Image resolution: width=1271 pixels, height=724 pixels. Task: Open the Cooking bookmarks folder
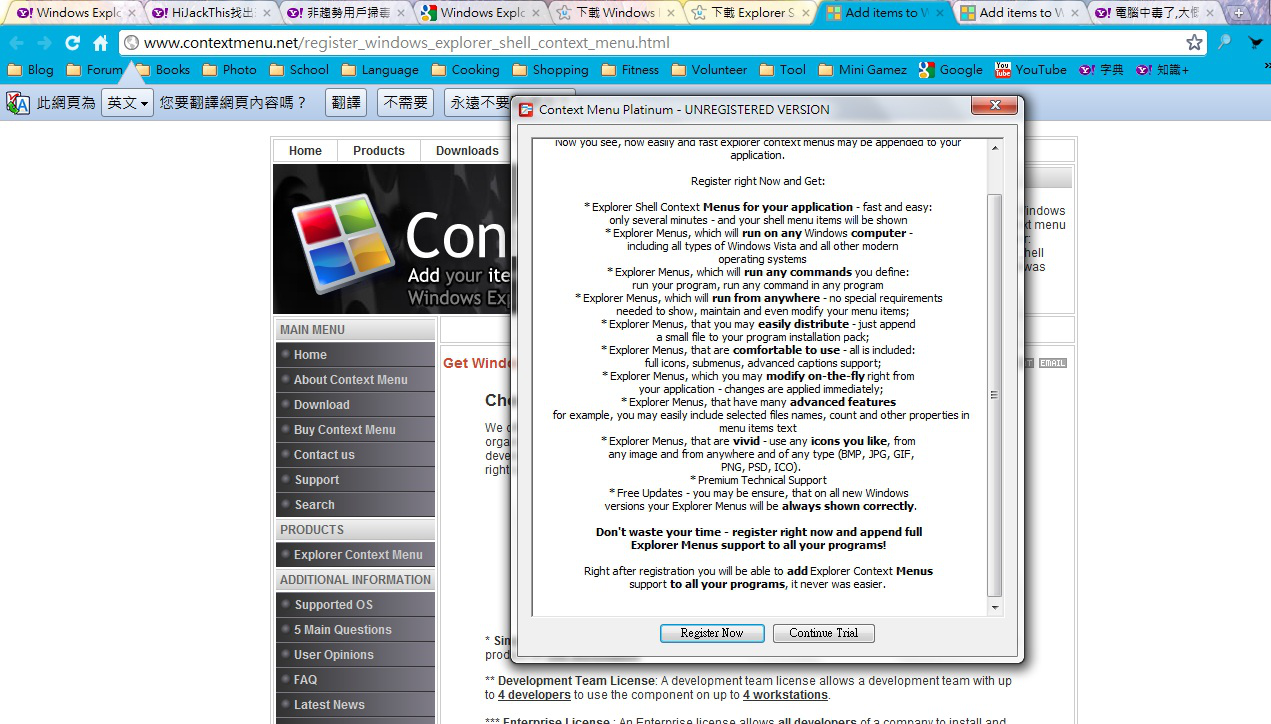pyautogui.click(x=465, y=70)
